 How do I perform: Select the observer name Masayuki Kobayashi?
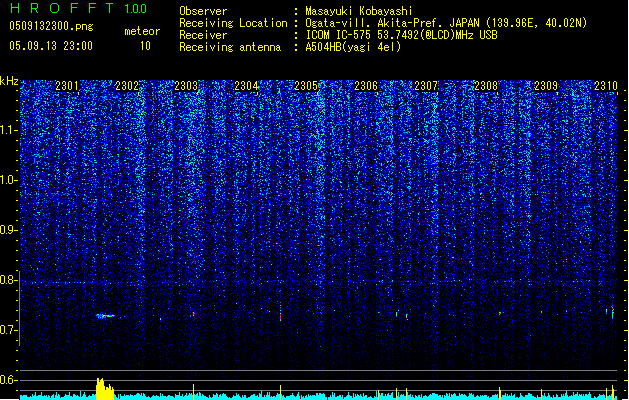(x=359, y=11)
